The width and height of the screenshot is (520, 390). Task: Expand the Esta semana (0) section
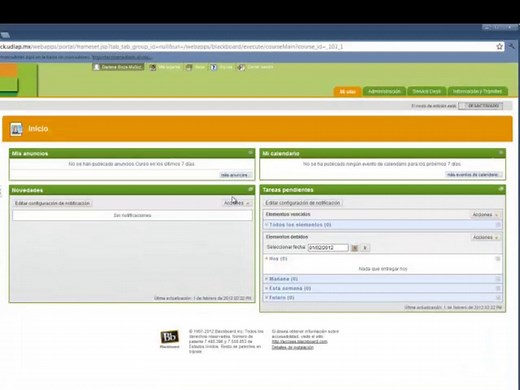tap(288, 288)
